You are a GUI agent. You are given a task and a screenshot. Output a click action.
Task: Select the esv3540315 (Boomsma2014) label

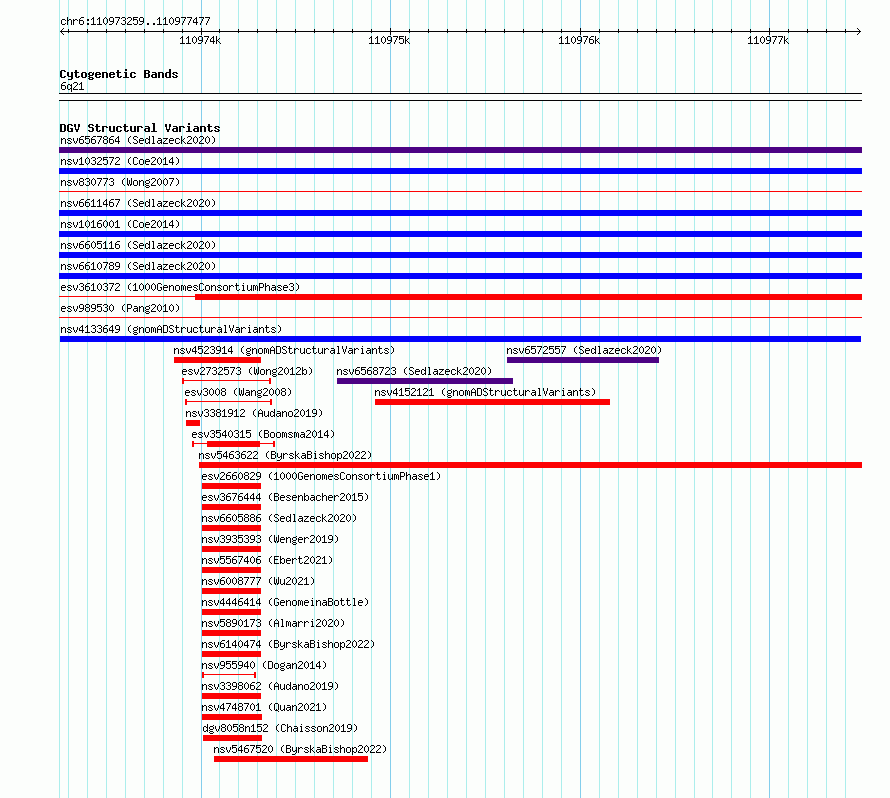[x=263, y=434]
